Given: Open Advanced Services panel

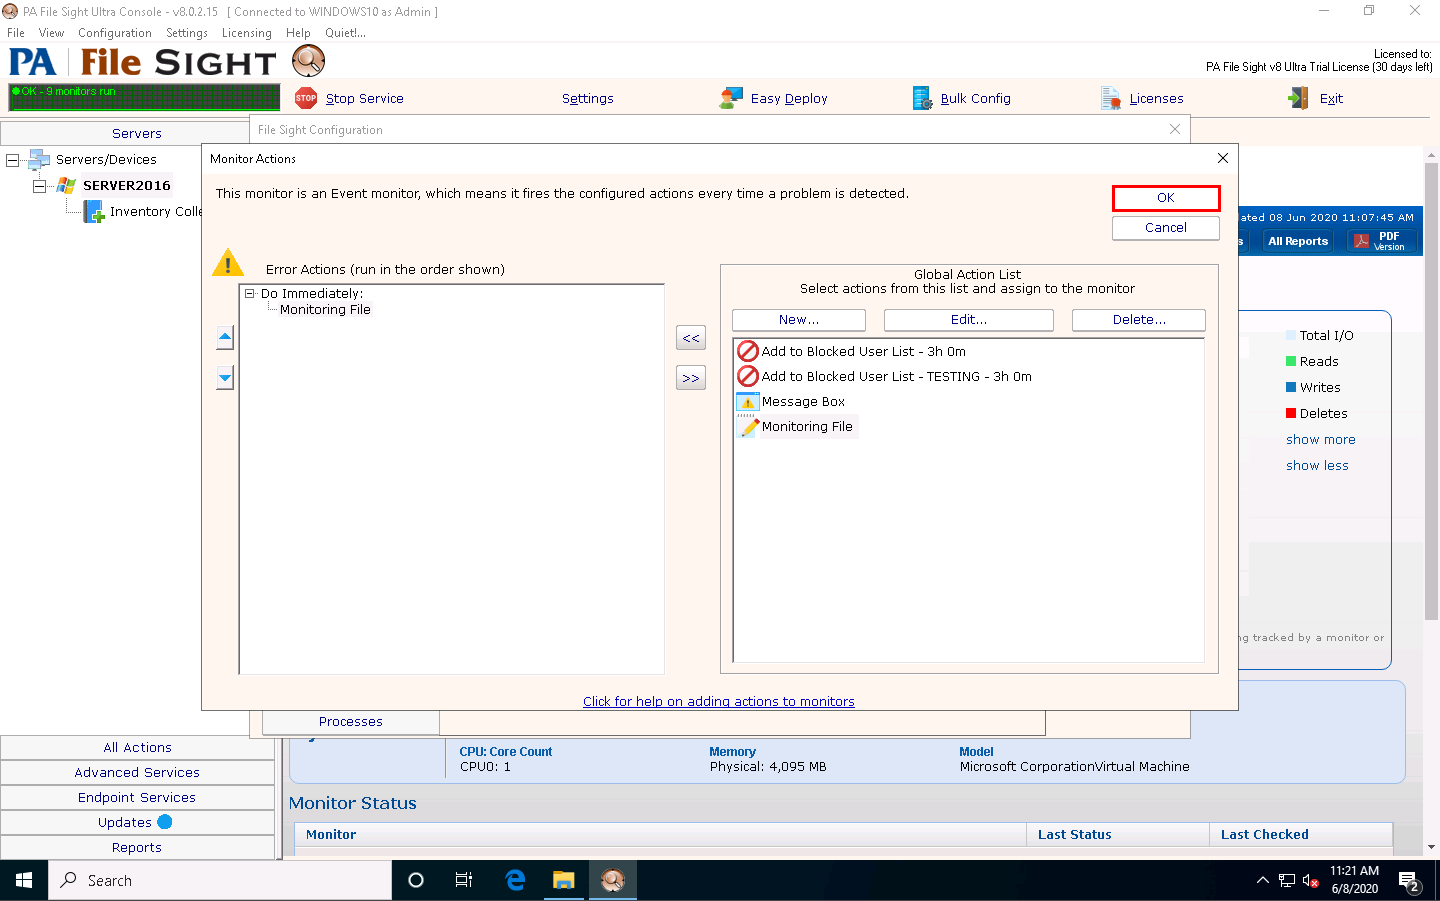Looking at the screenshot, I should click(138, 772).
